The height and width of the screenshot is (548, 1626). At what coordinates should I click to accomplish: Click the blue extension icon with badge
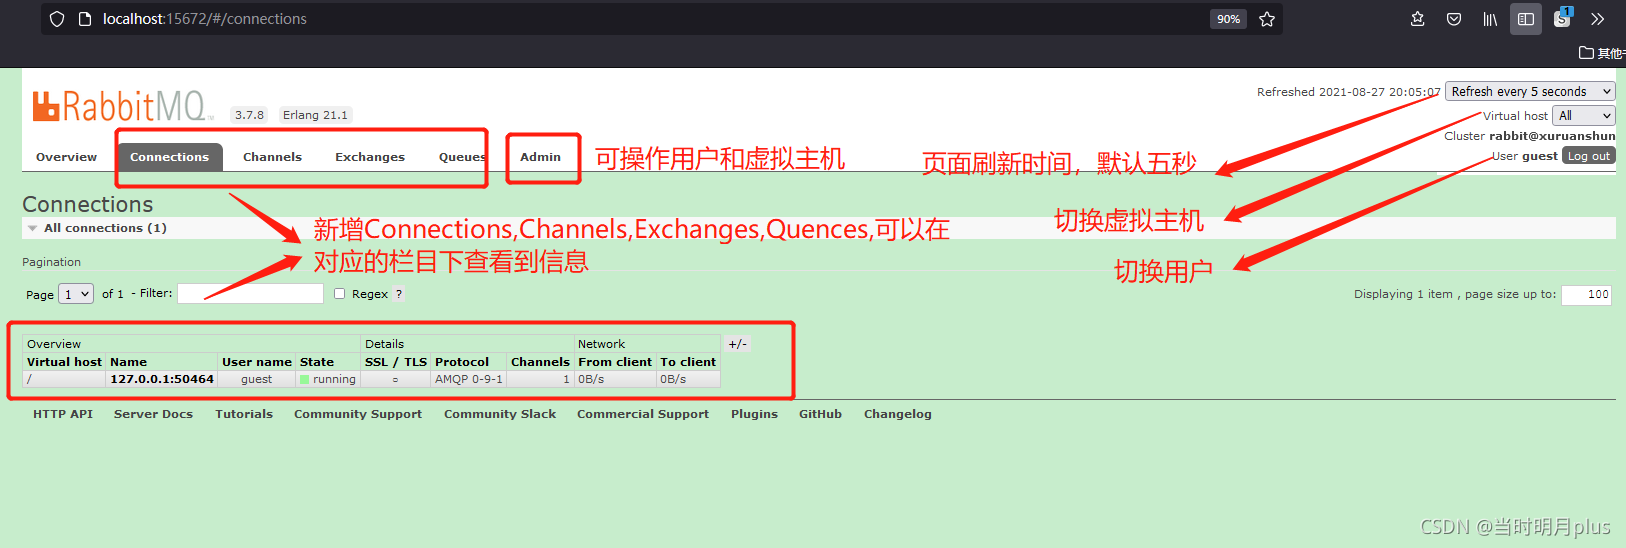click(1563, 18)
